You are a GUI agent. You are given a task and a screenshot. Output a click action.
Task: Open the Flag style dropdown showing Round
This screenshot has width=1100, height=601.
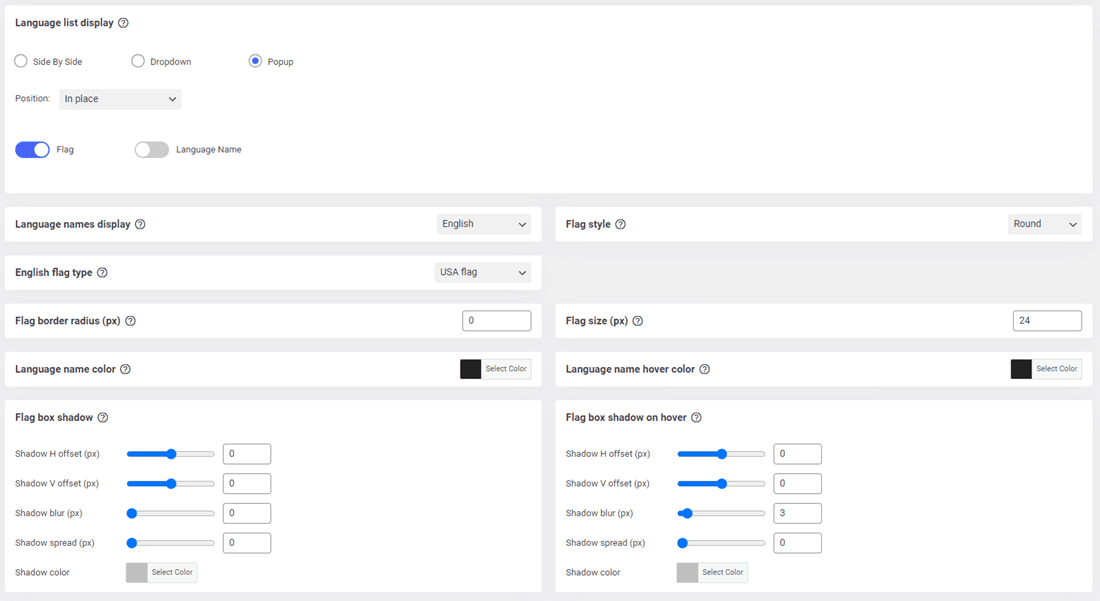coord(1044,224)
